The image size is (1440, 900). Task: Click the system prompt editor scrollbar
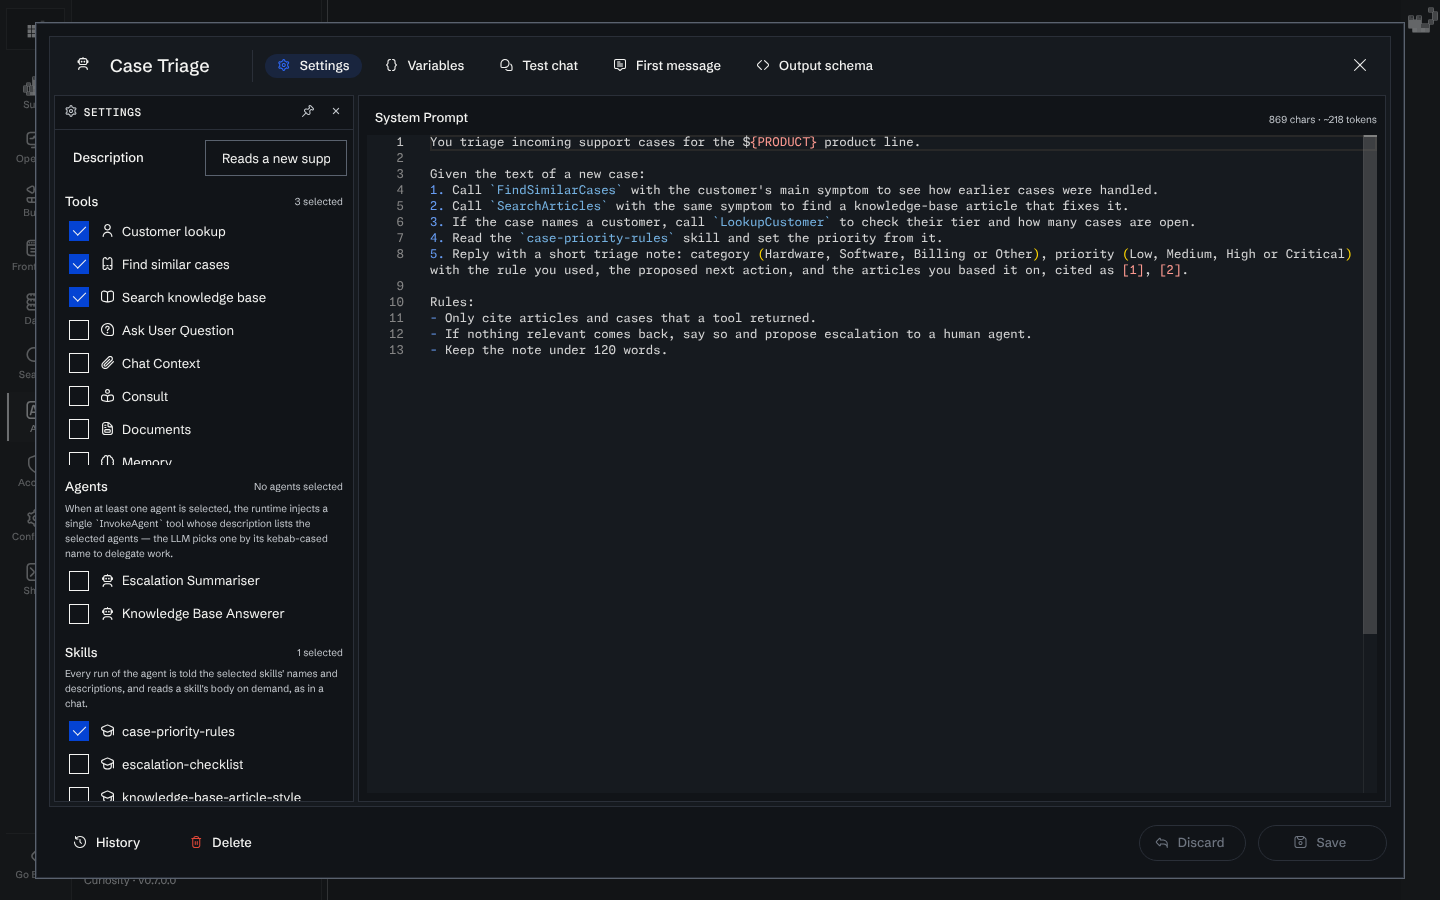1370,384
